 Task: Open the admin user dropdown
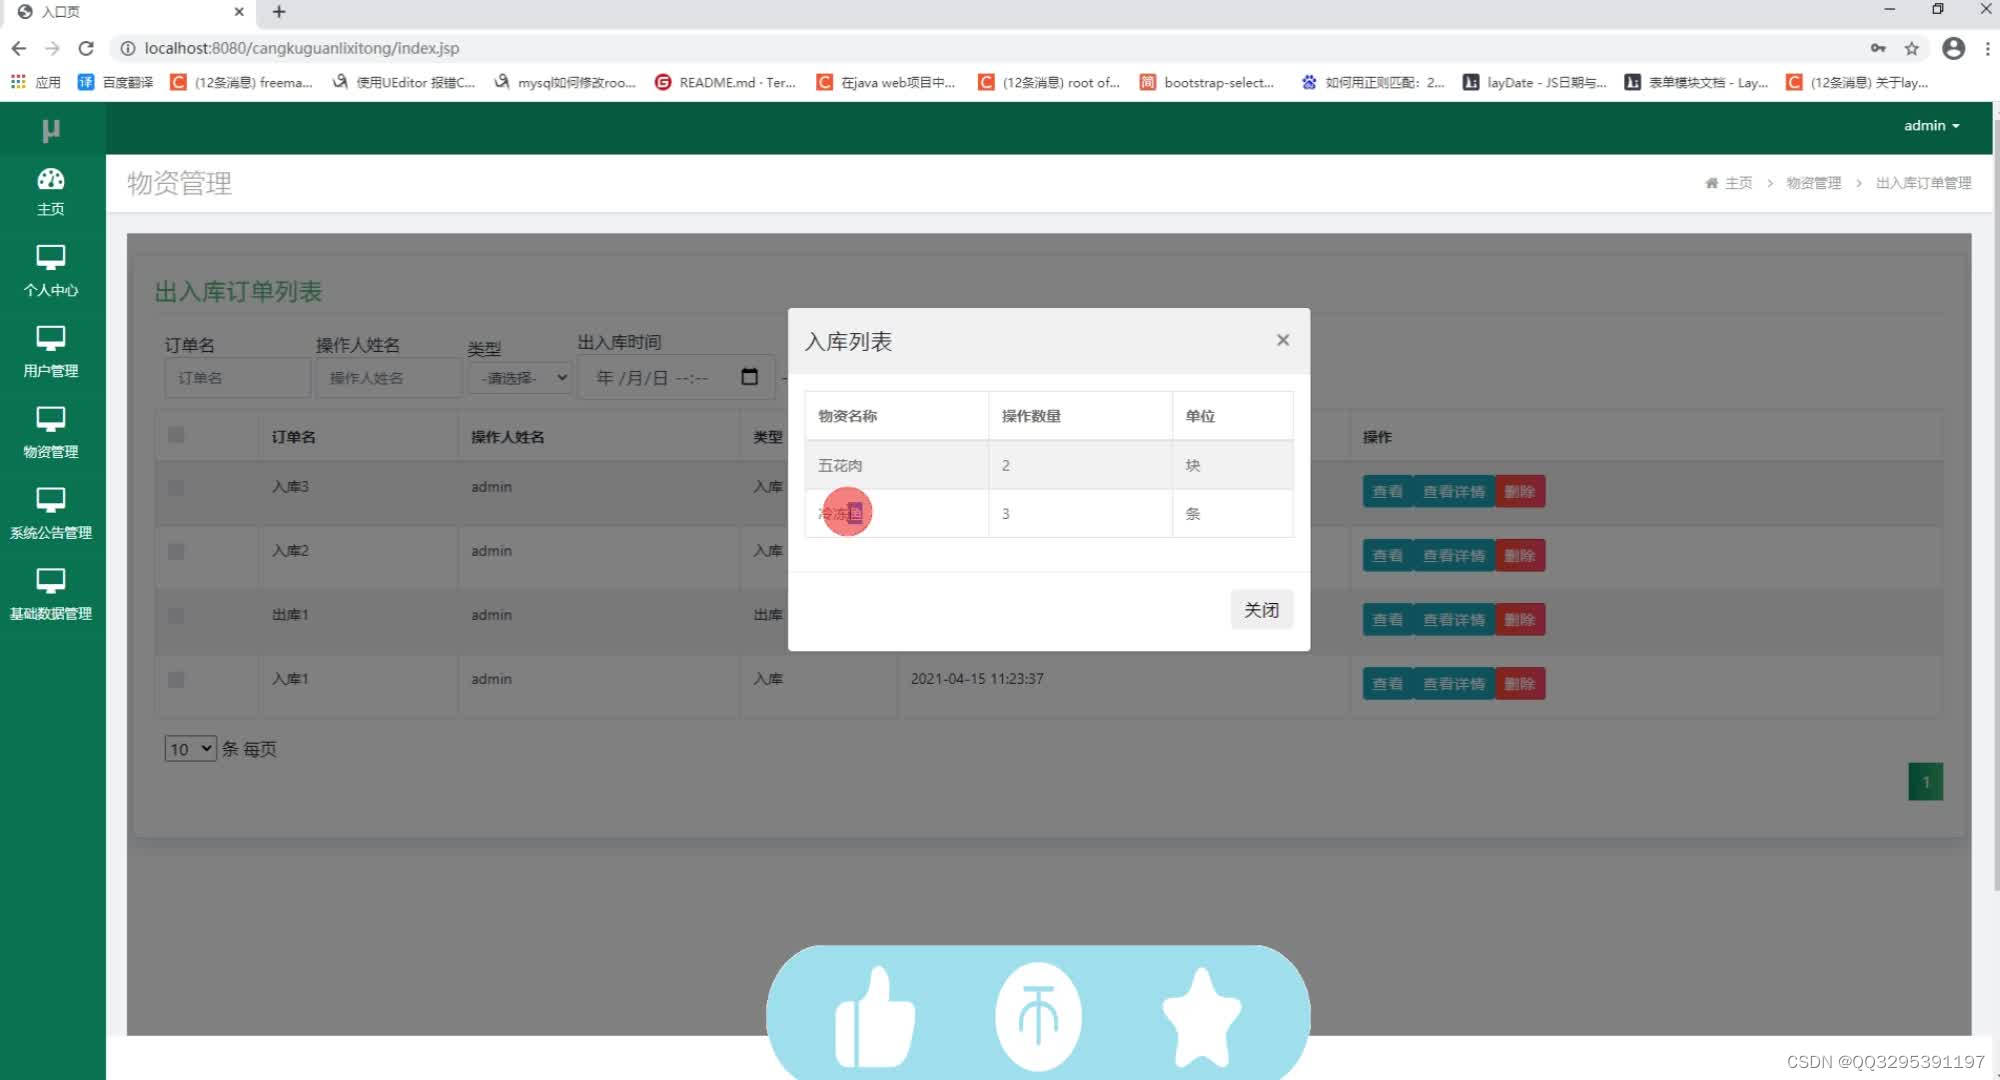click(x=1931, y=125)
